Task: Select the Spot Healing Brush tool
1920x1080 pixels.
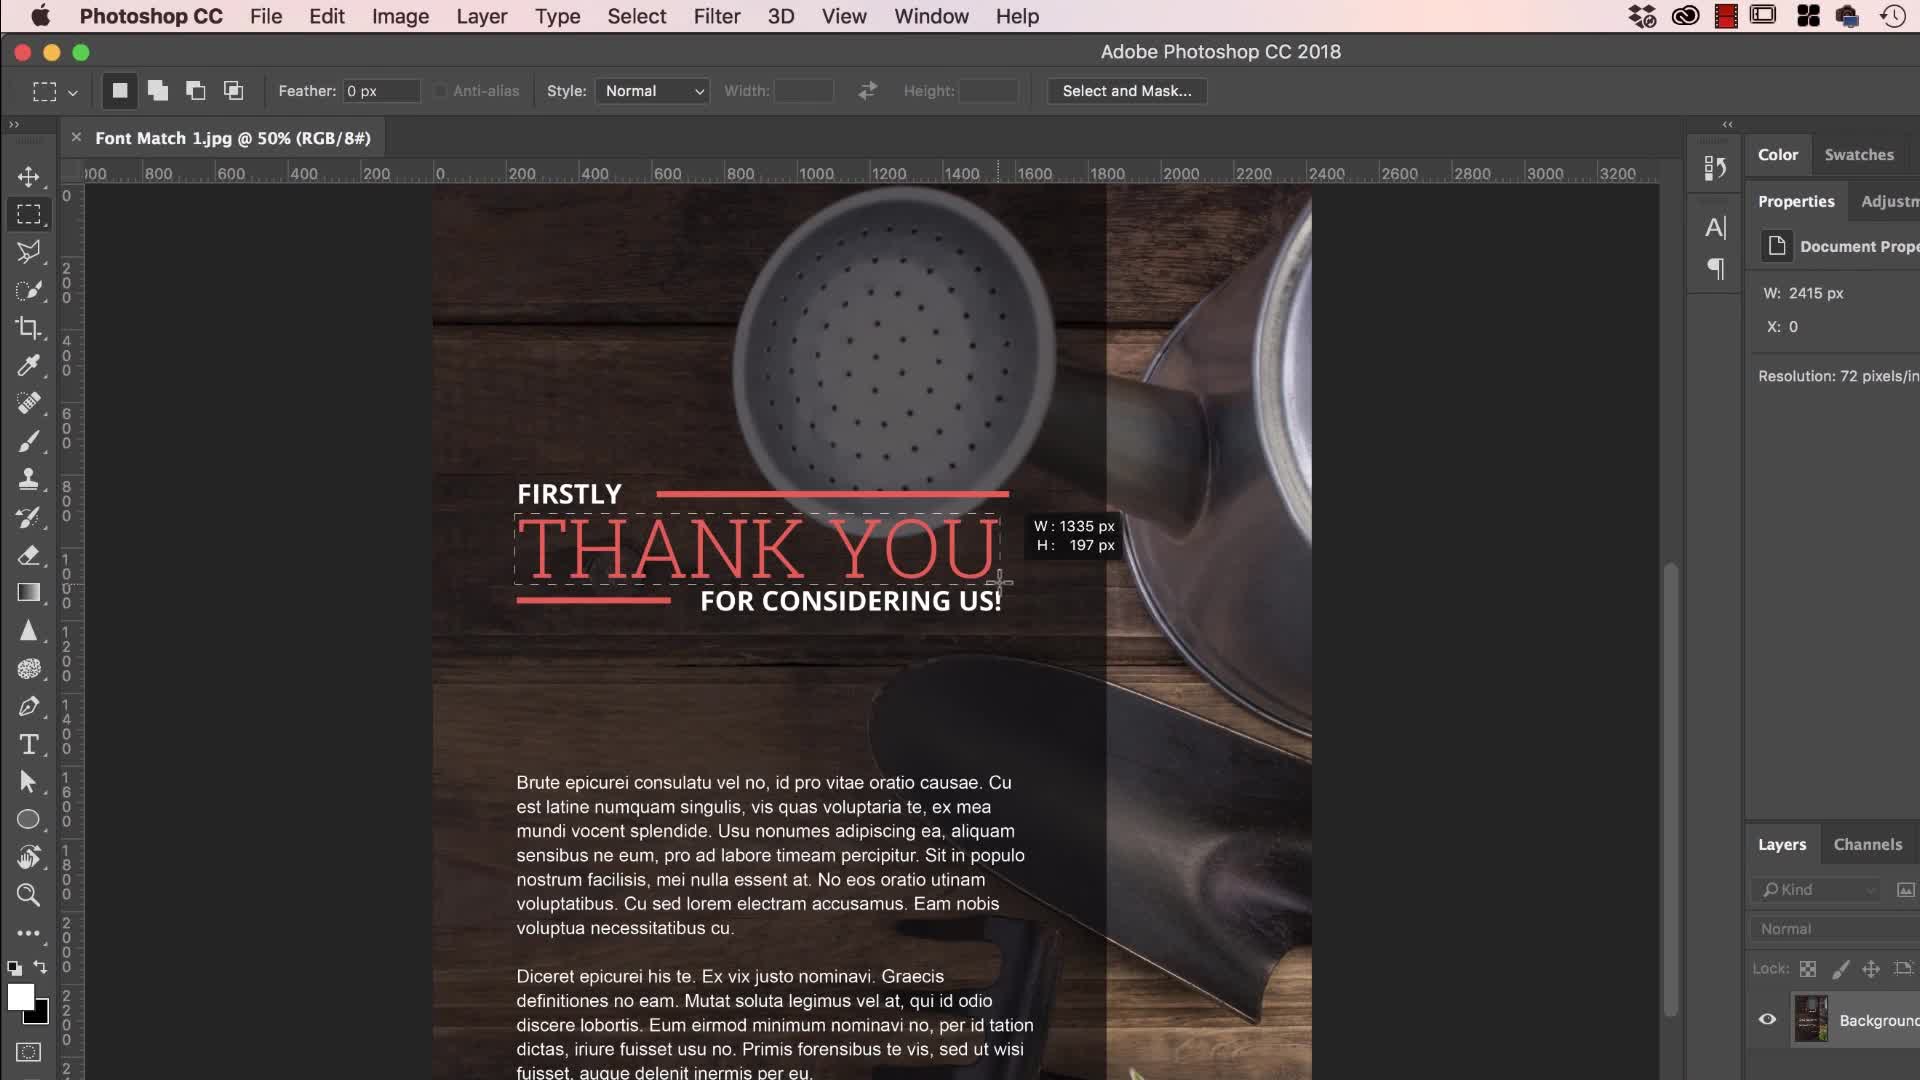Action: coord(28,403)
